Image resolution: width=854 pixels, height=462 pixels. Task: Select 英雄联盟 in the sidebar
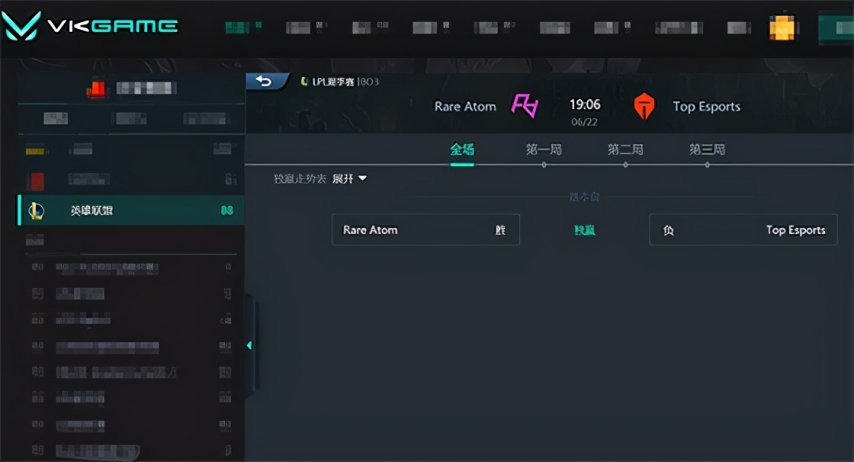point(131,210)
